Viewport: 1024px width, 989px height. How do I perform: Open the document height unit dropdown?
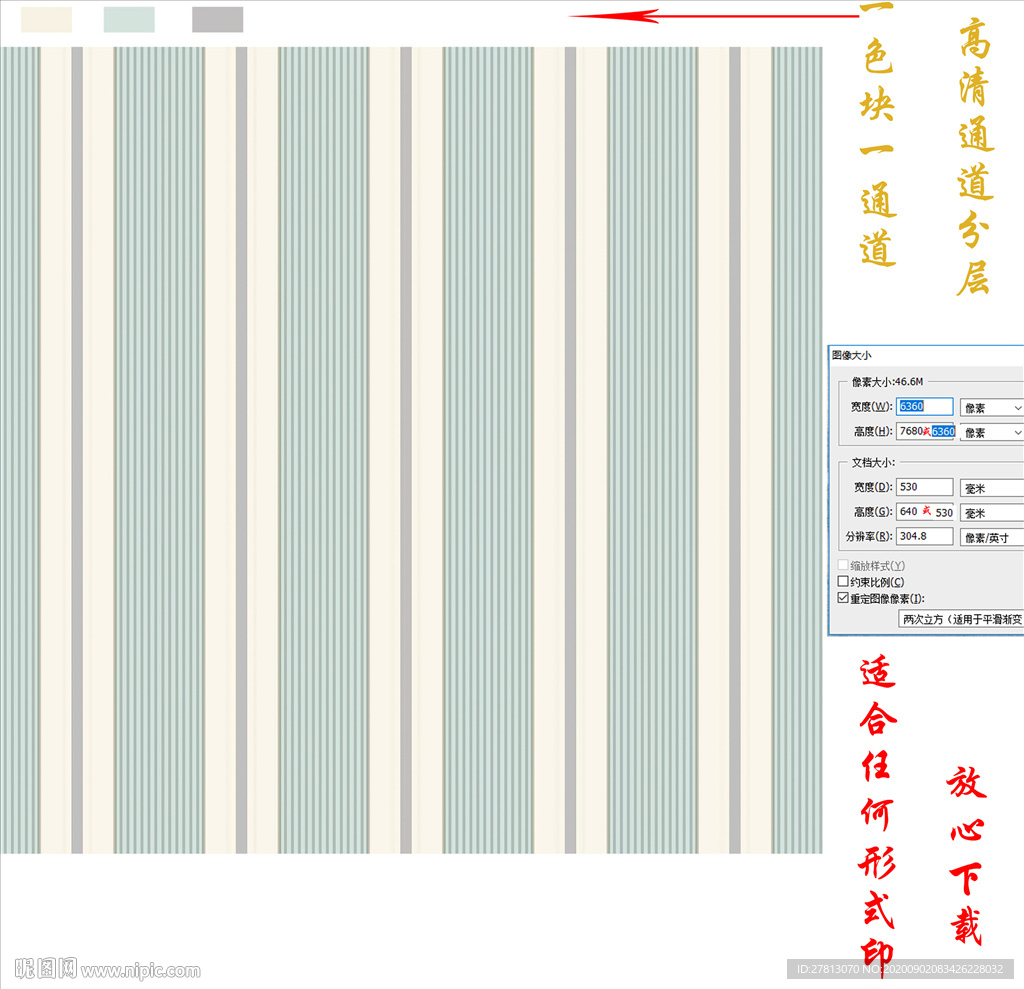[x=991, y=513]
